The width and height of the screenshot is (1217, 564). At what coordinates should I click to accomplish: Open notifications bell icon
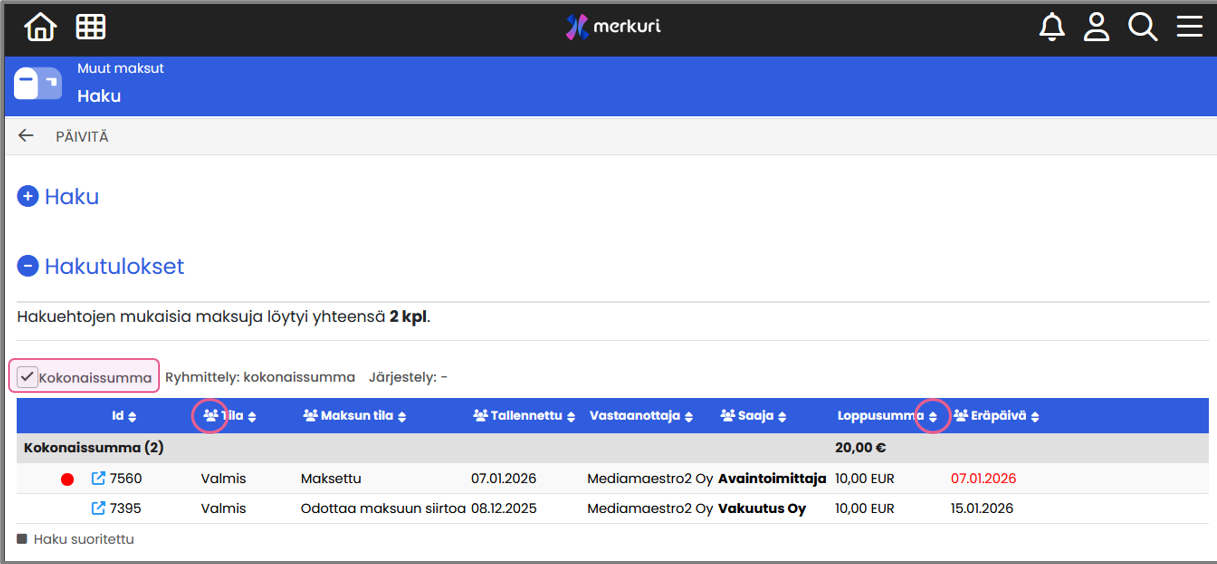[1052, 27]
